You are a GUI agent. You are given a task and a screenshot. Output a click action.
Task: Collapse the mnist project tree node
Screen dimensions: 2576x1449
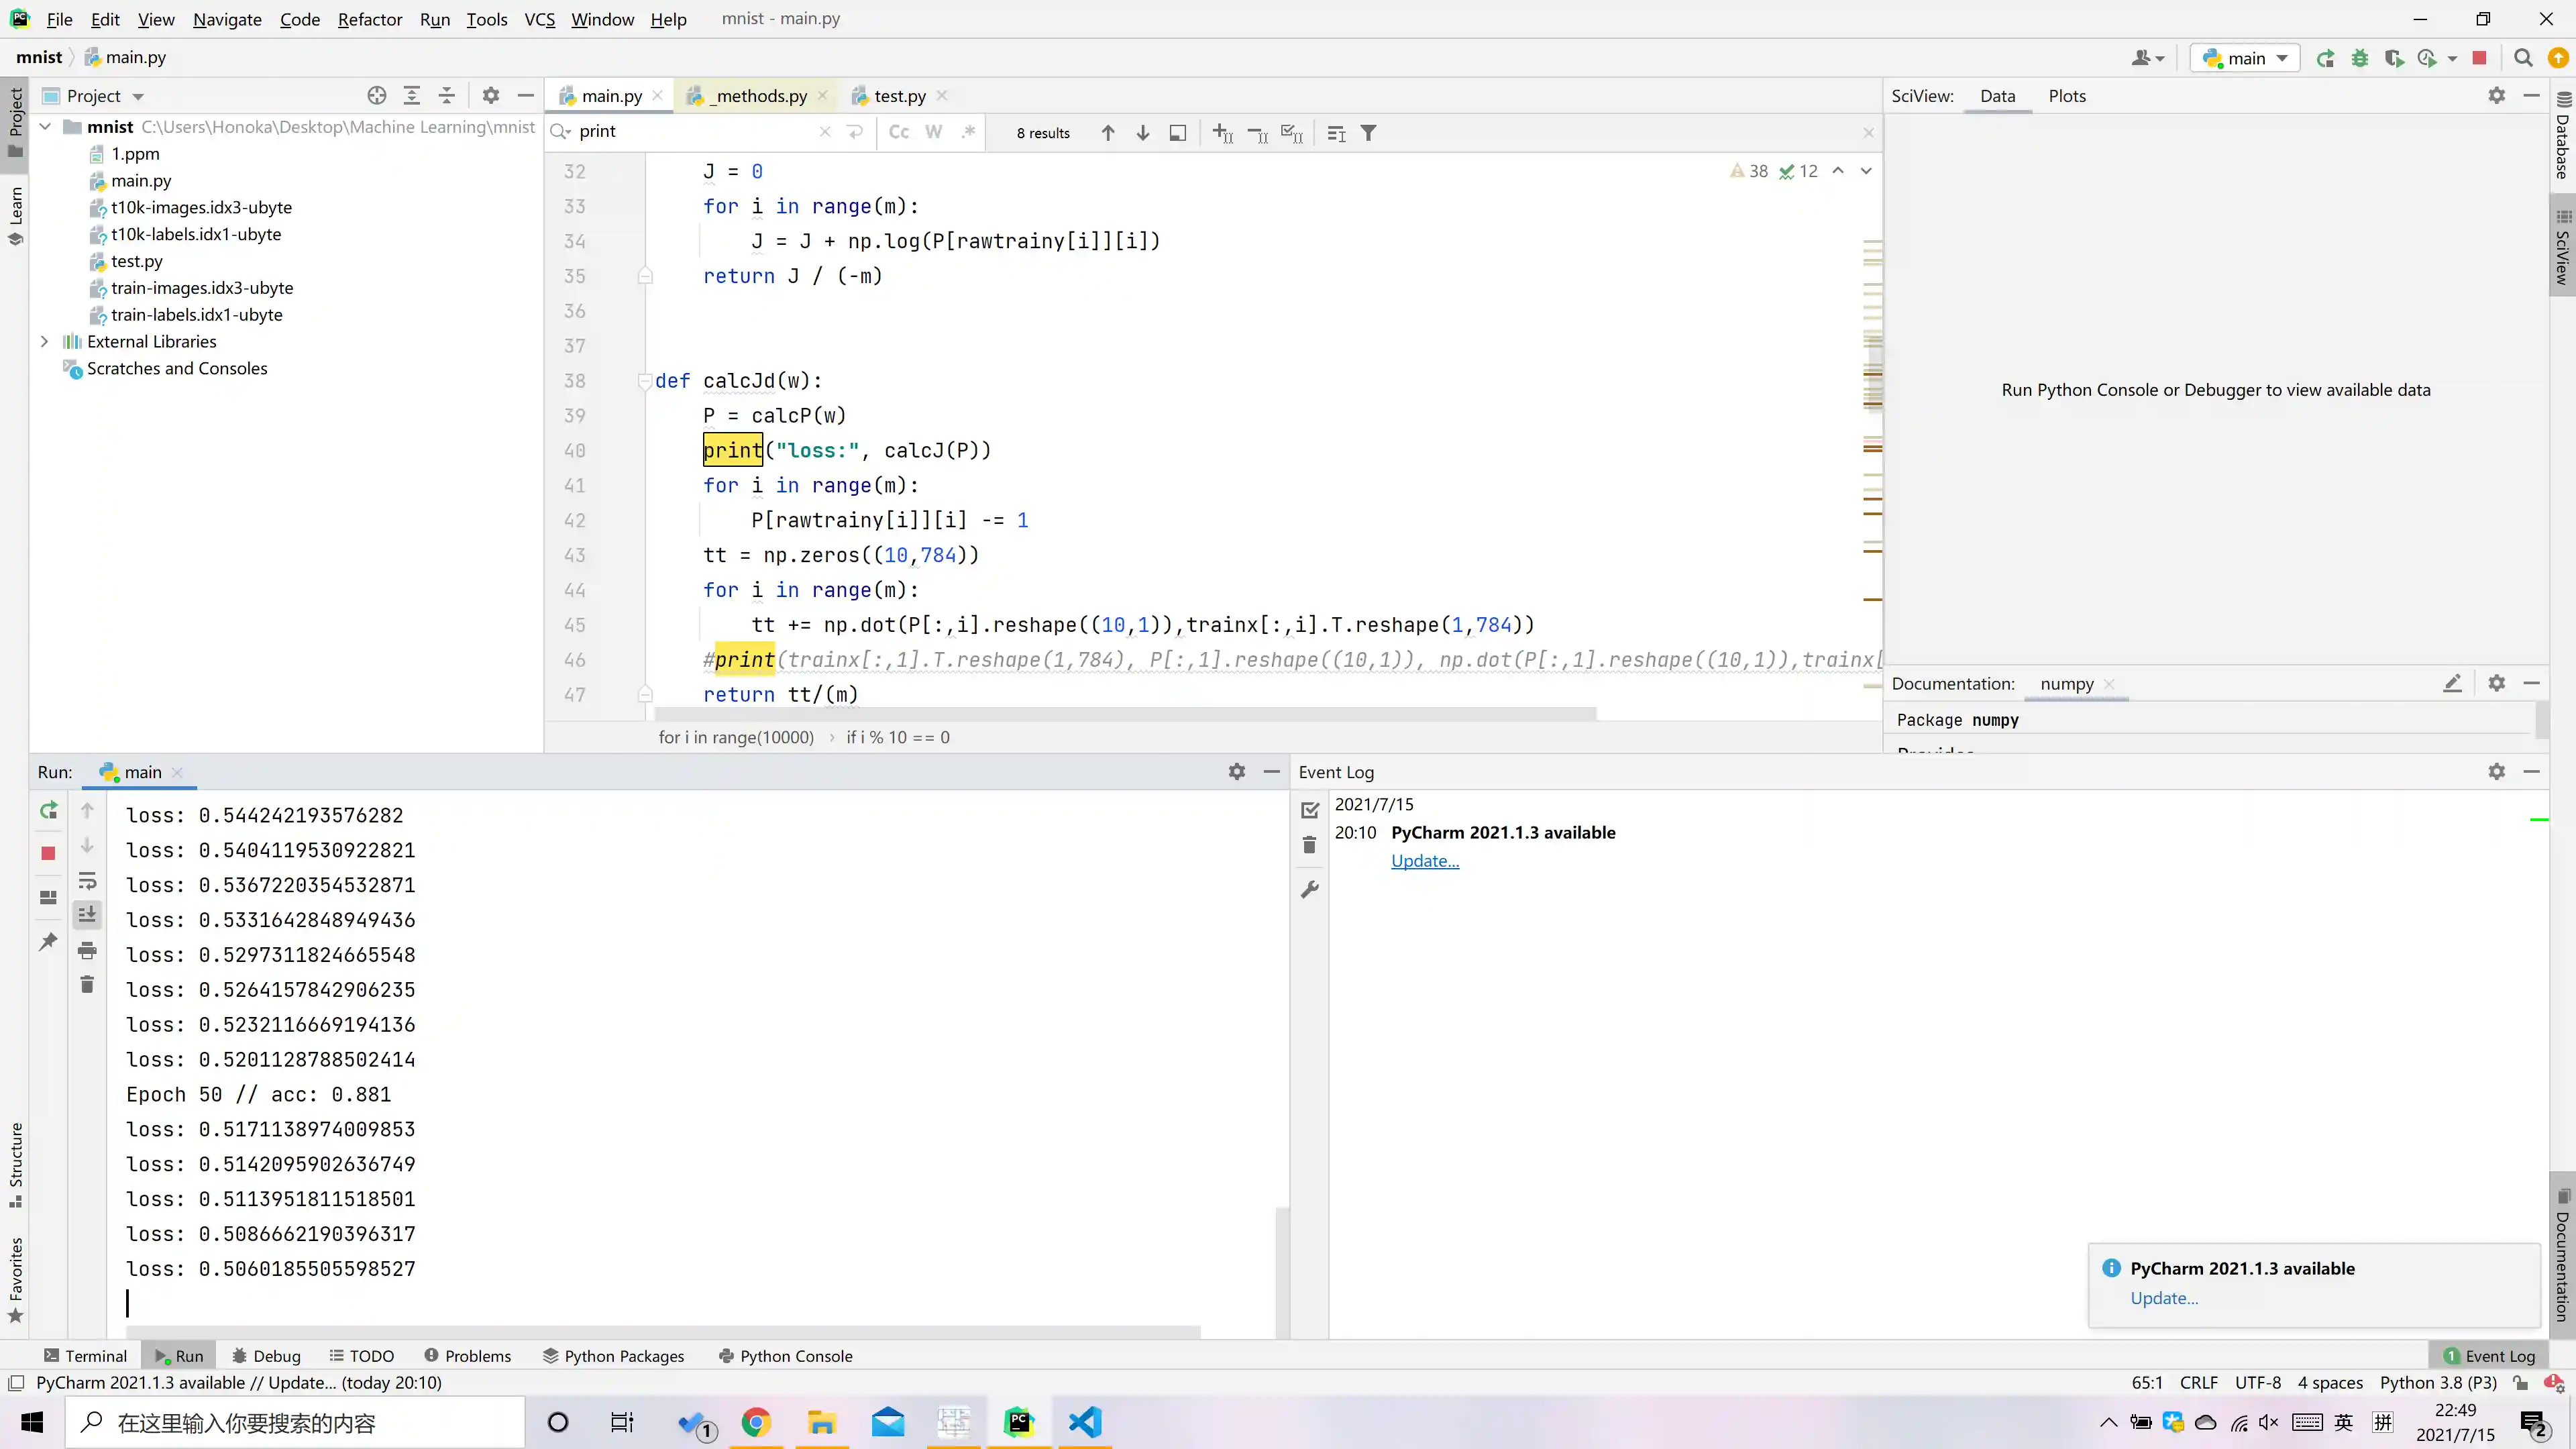45,127
